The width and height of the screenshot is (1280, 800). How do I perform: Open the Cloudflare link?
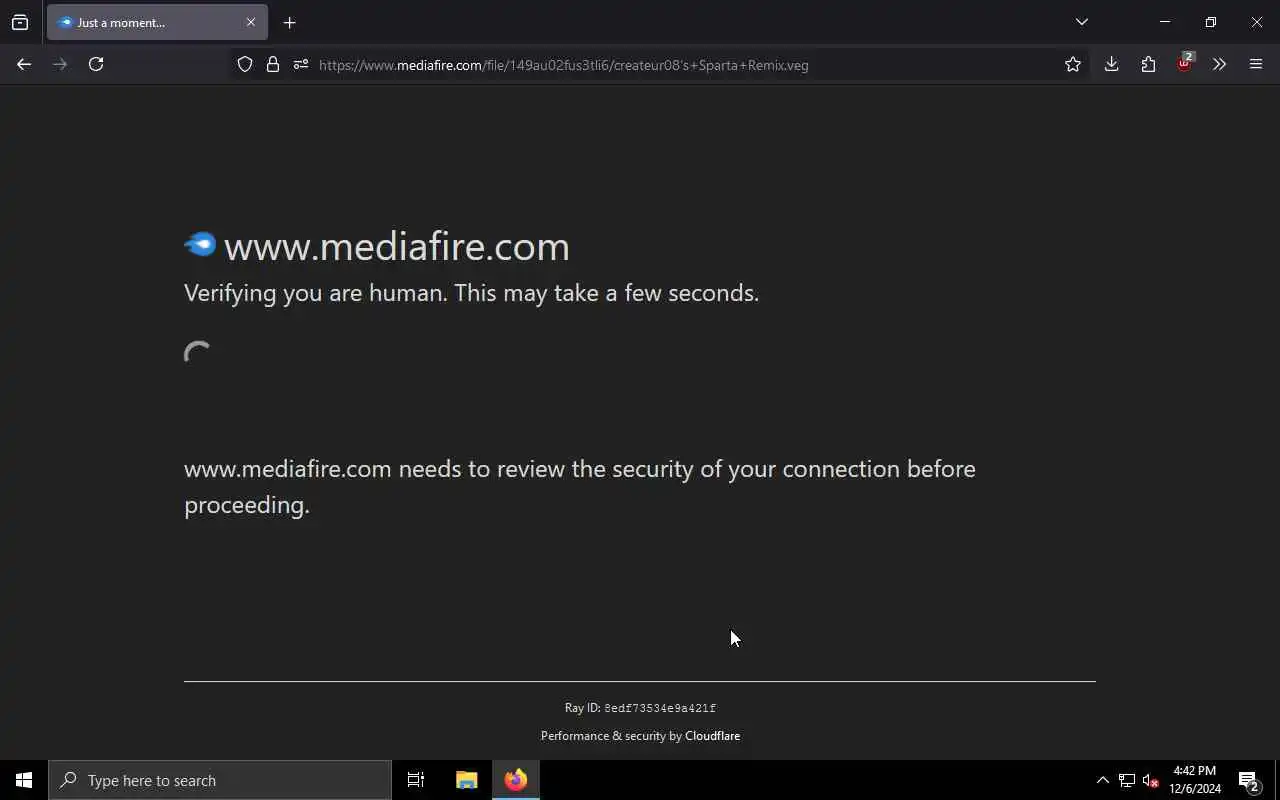[x=712, y=736]
